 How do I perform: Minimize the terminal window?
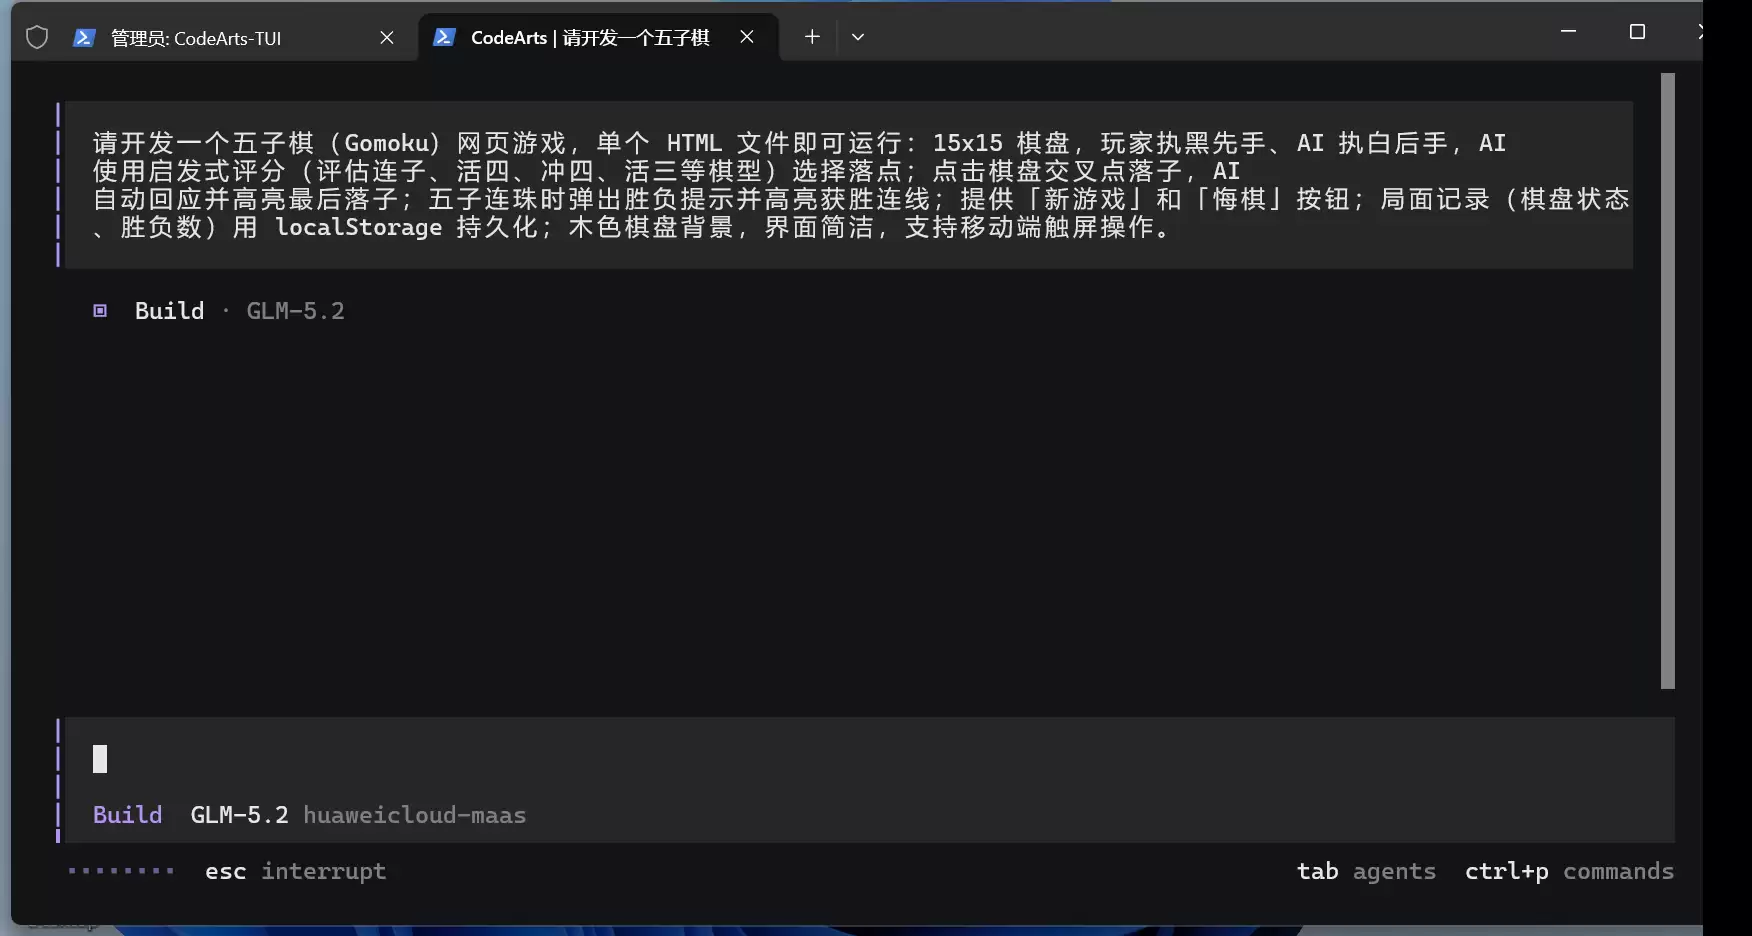1568,32
